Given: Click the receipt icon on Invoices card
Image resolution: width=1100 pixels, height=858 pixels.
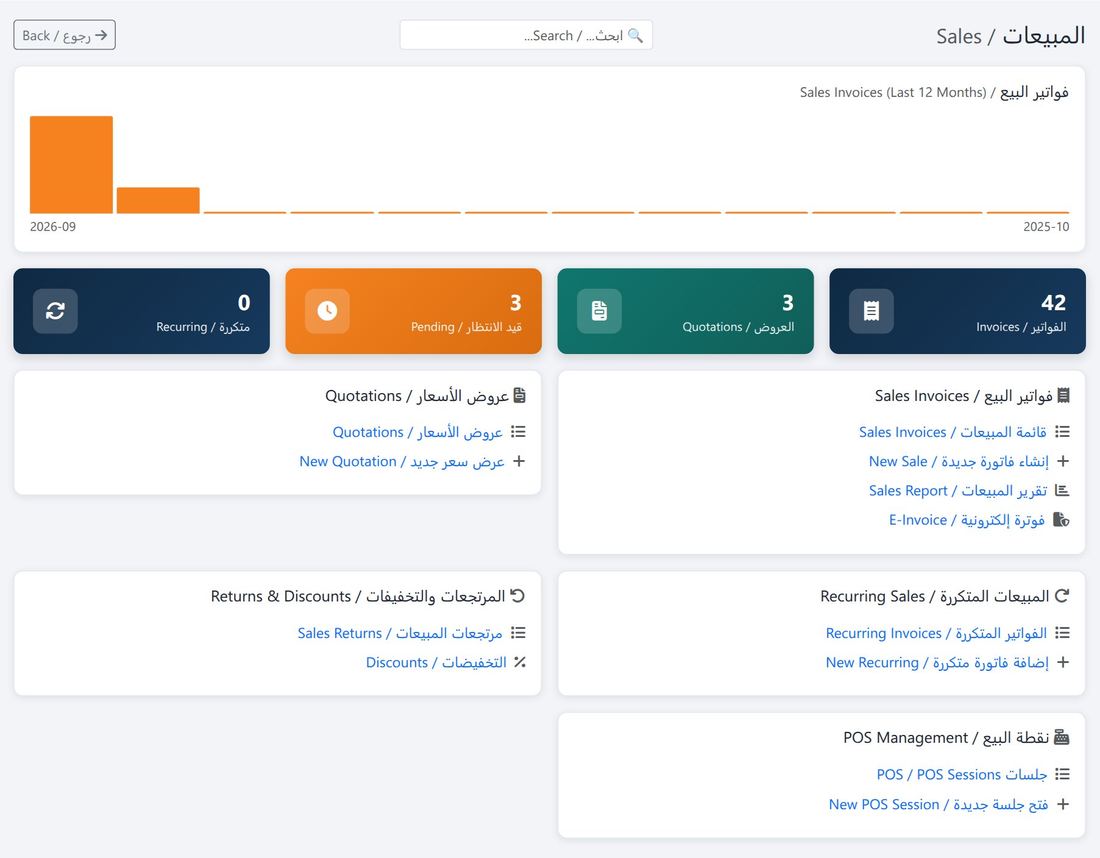Looking at the screenshot, I should [x=871, y=311].
